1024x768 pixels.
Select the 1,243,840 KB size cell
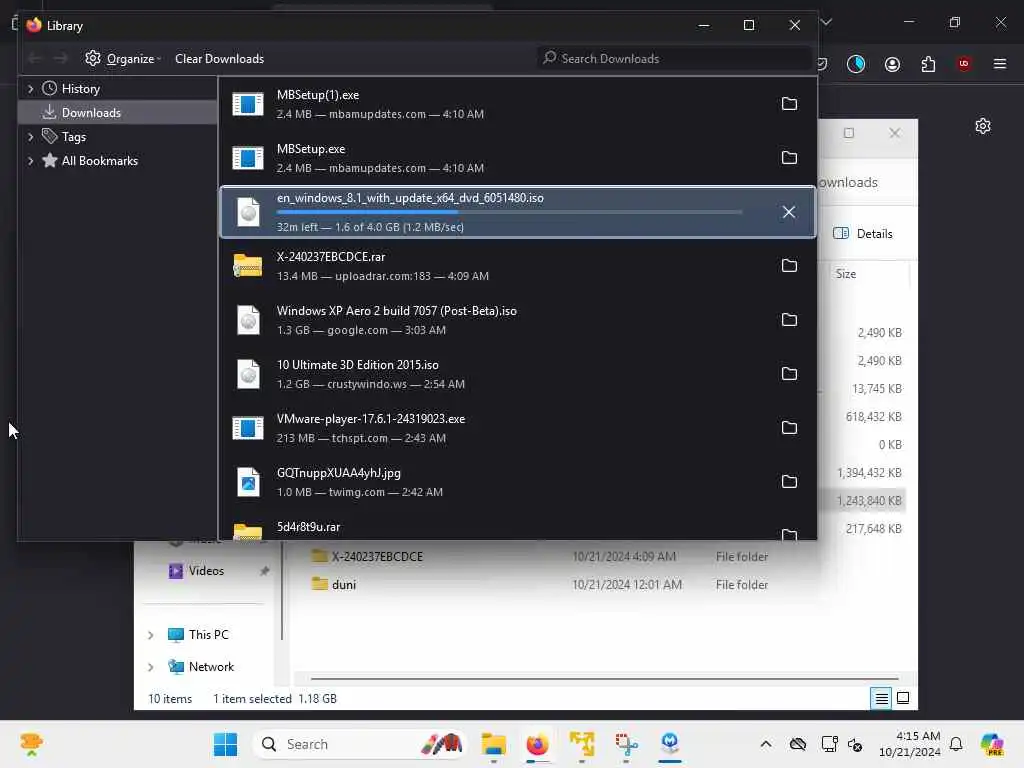coord(869,501)
